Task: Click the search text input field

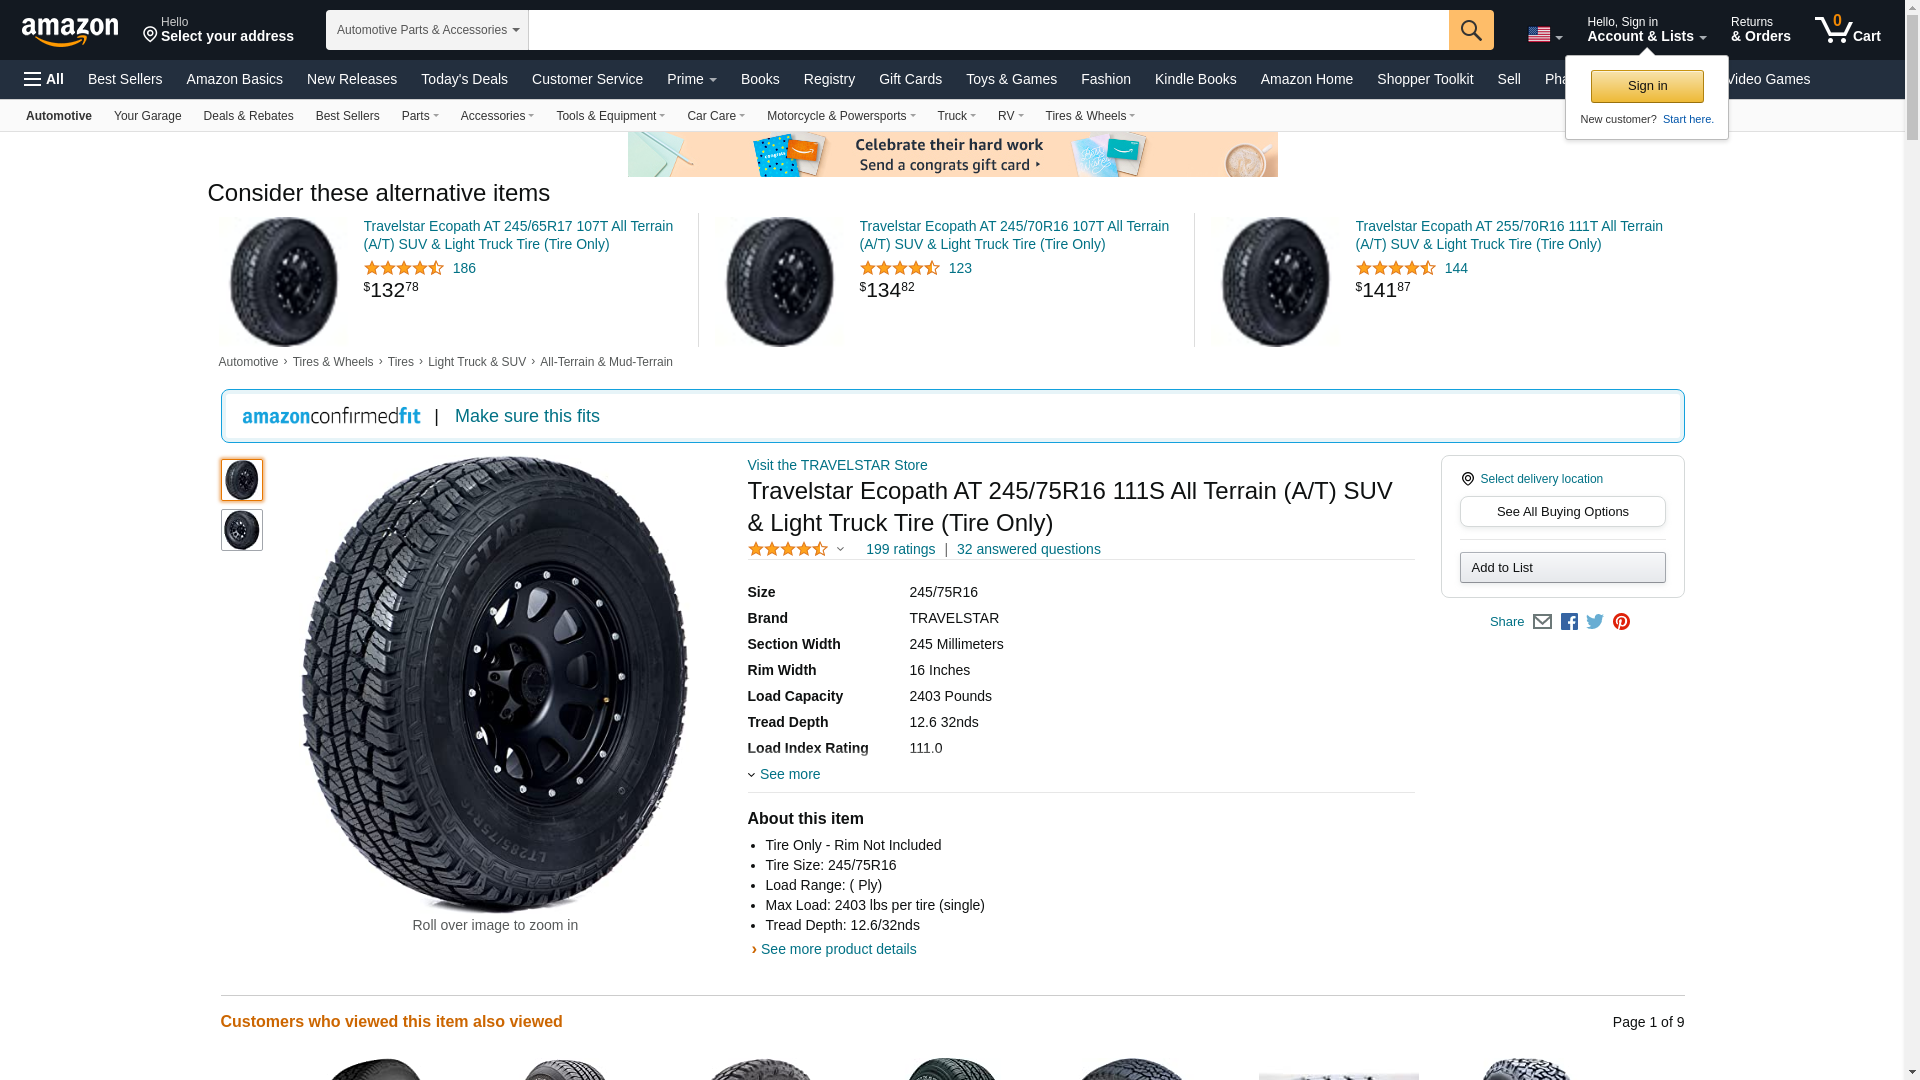Action: coord(988,30)
